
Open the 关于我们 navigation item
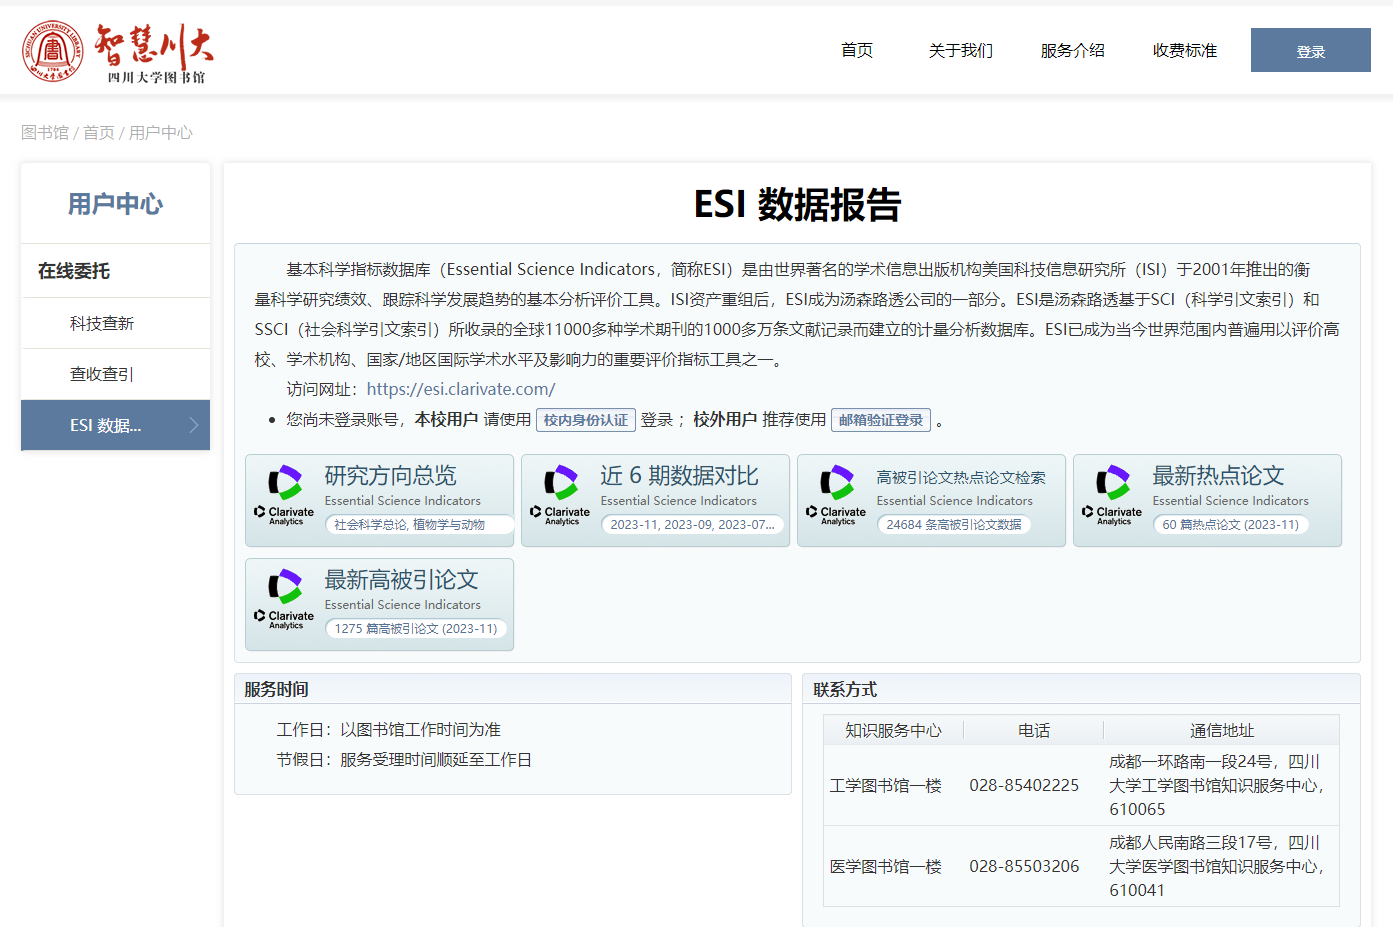coord(960,50)
